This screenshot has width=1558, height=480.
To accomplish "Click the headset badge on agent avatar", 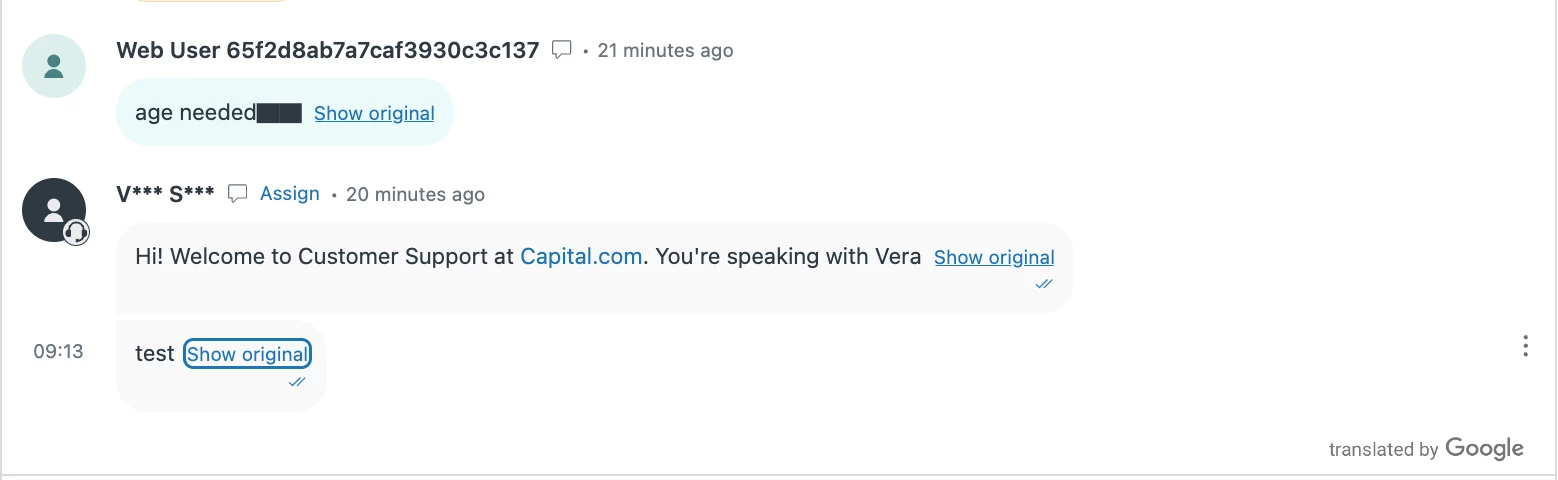I will pos(76,232).
